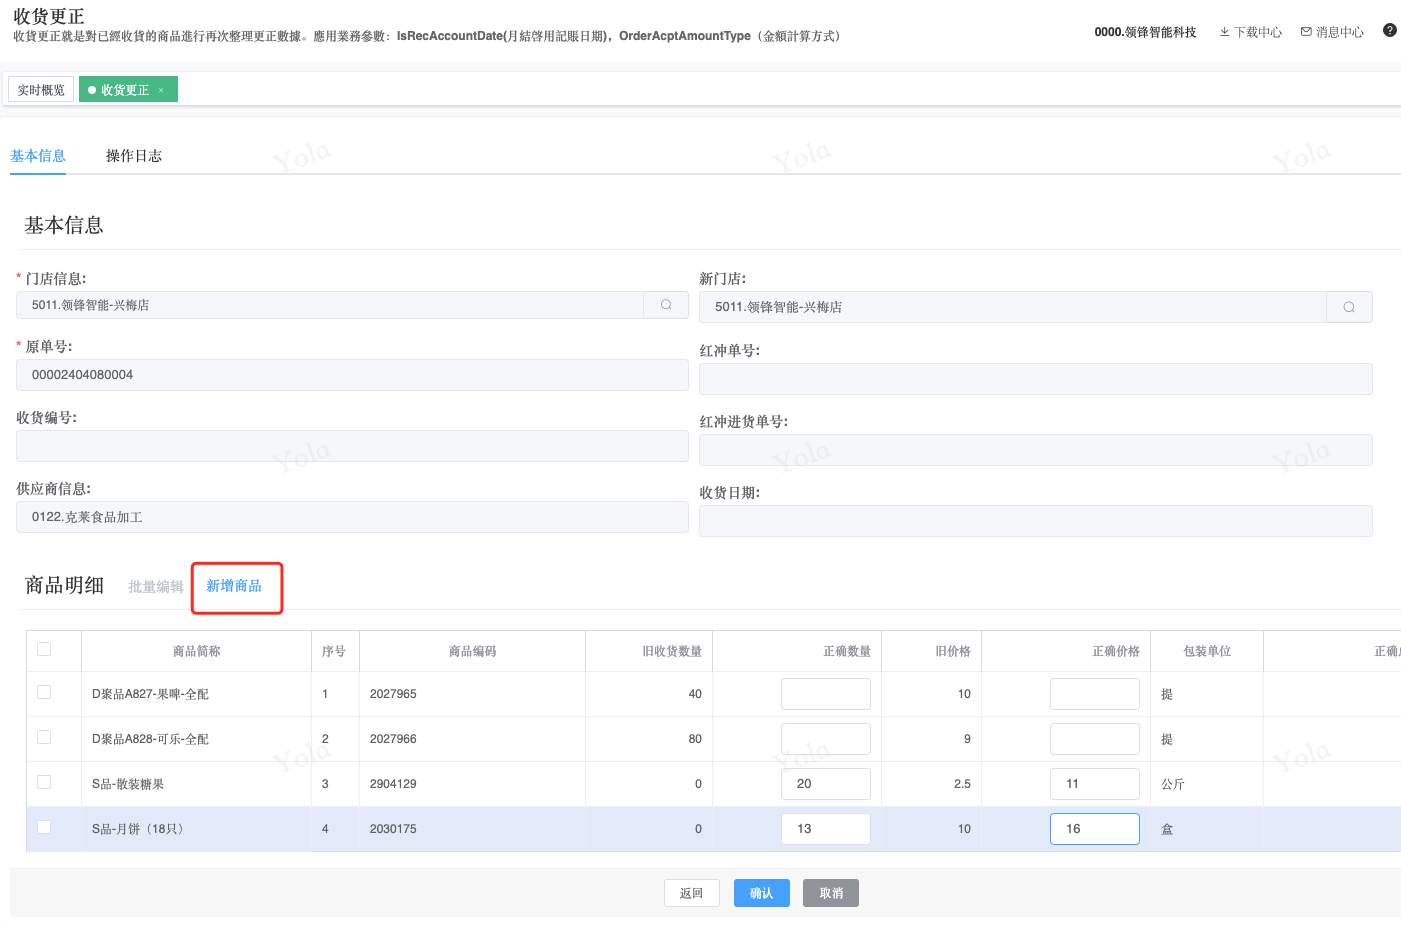Click search icon in 门店信息 field

coord(666,305)
